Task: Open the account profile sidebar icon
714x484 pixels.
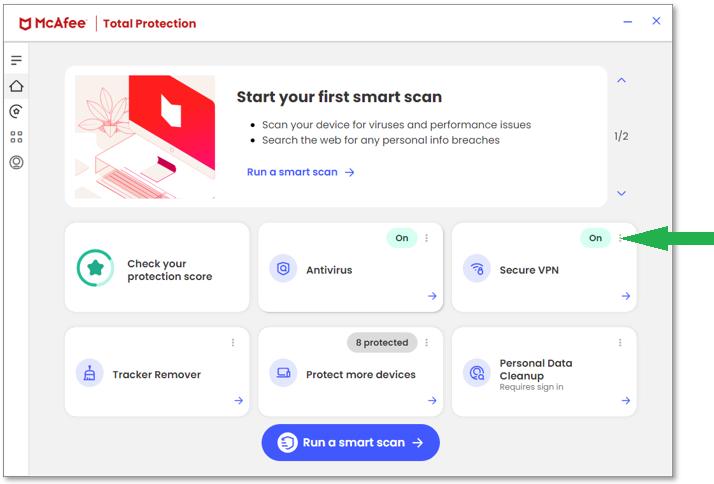Action: [x=16, y=162]
